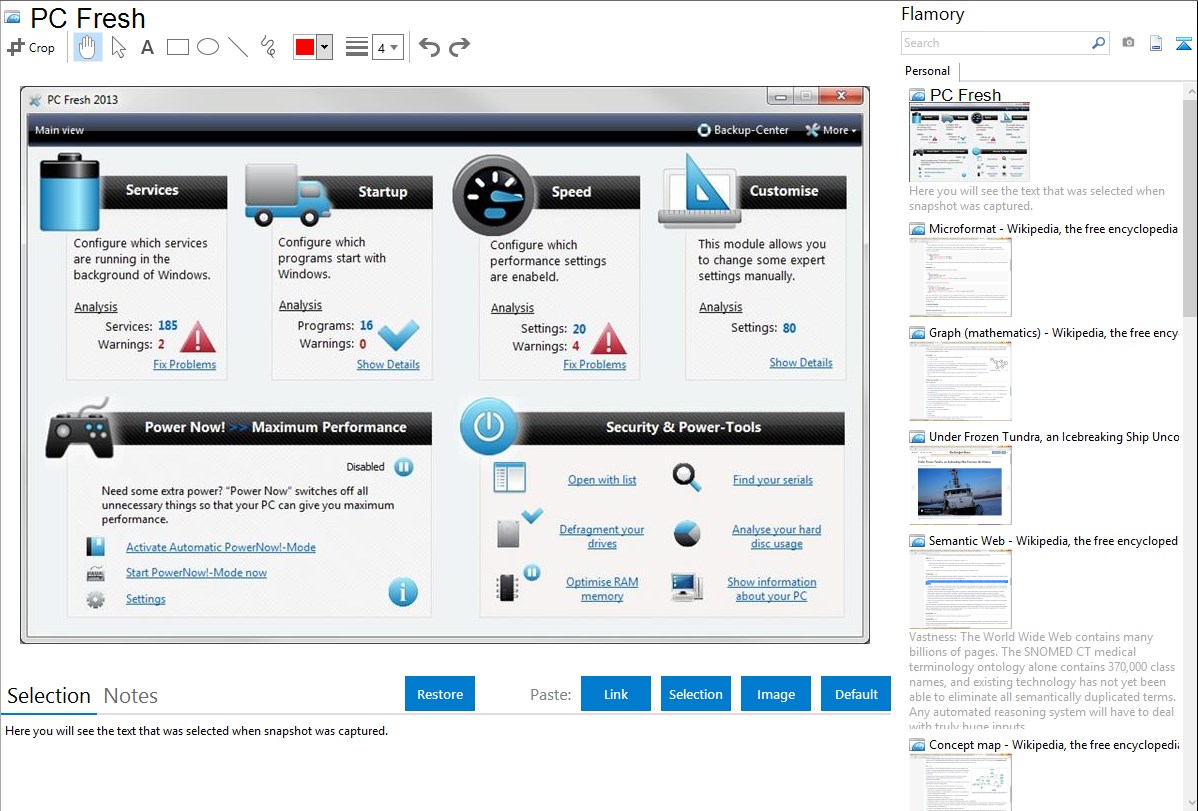Click Show information about your PC link

[772, 589]
